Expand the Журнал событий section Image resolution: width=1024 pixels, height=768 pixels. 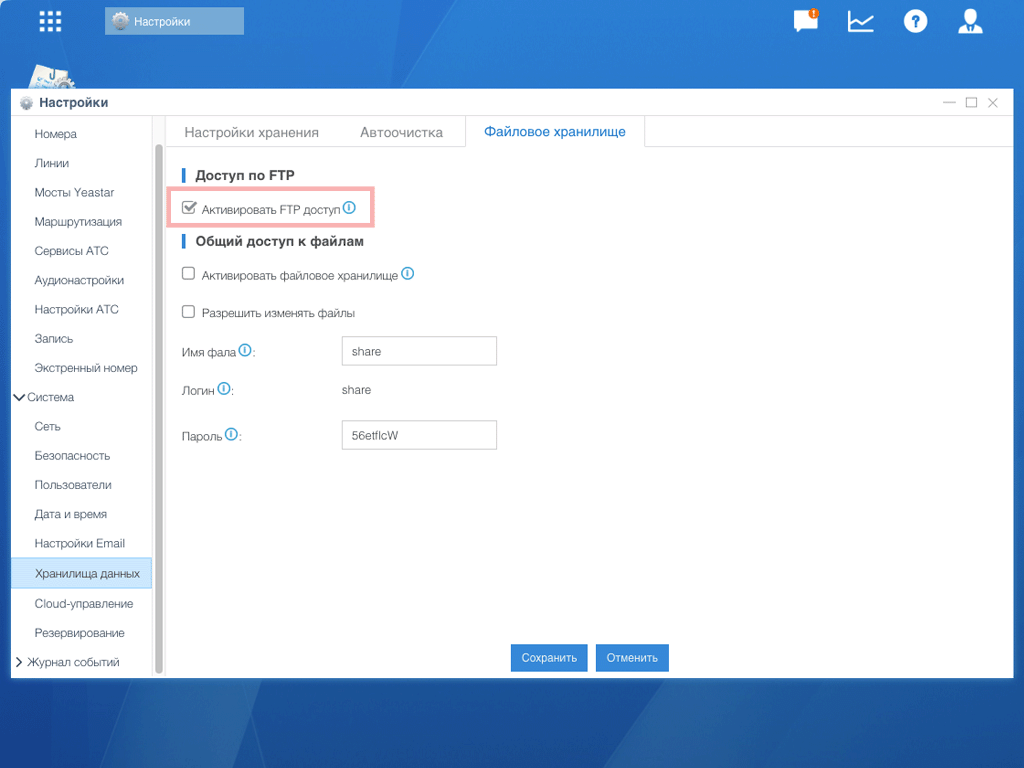19,662
